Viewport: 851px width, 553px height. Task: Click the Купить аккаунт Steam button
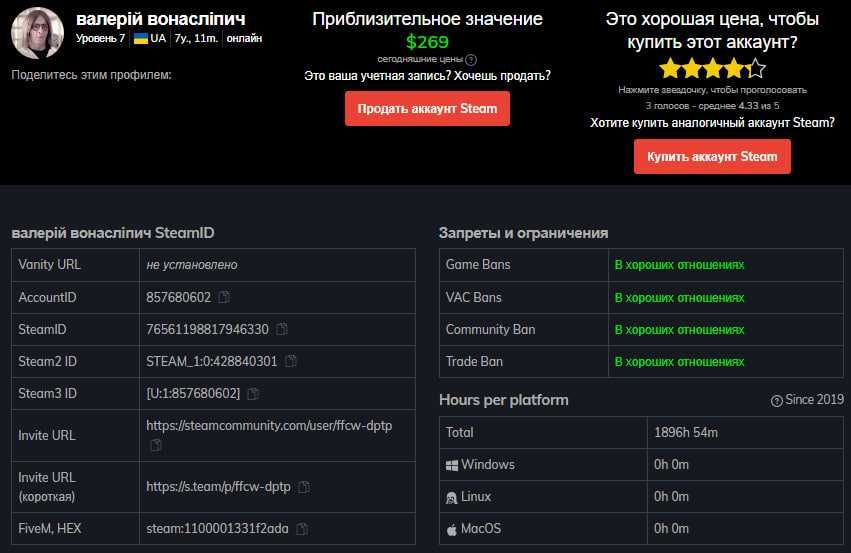(712, 156)
